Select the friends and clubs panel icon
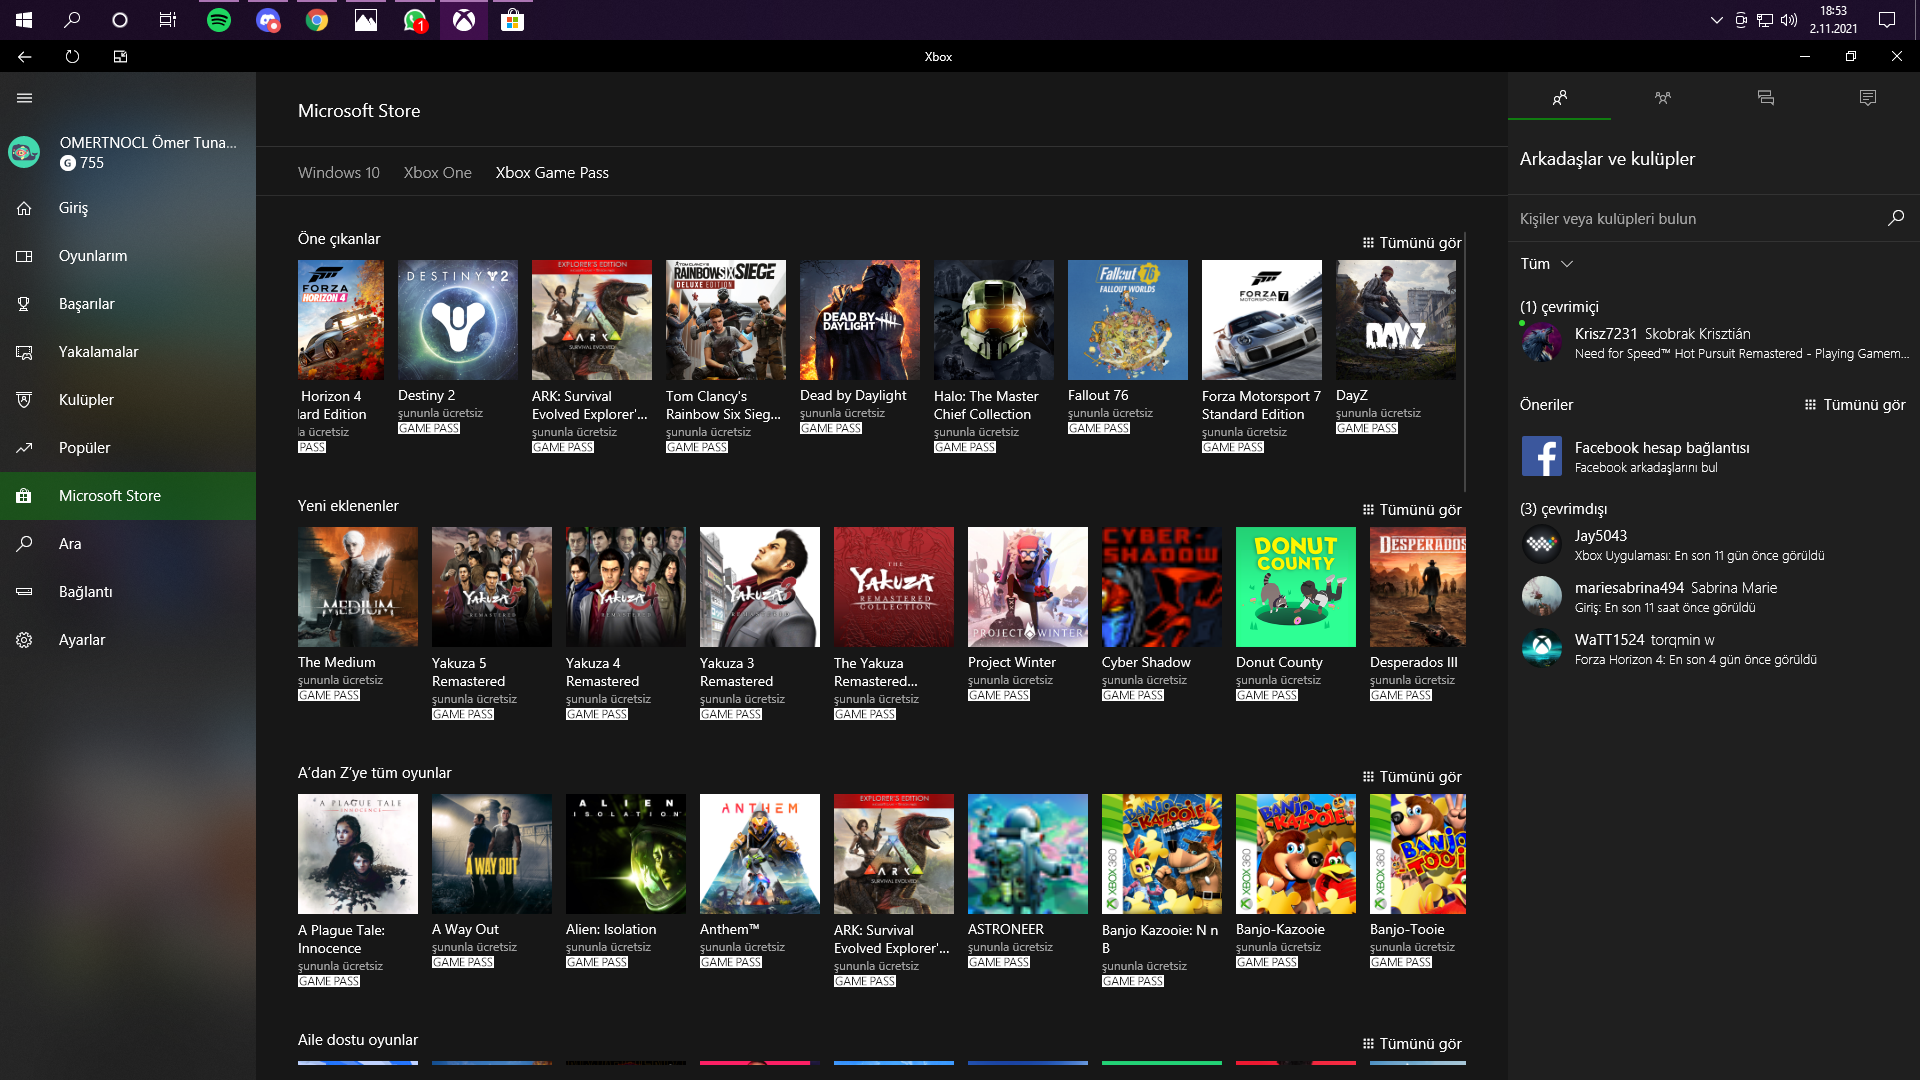 coord(1559,98)
